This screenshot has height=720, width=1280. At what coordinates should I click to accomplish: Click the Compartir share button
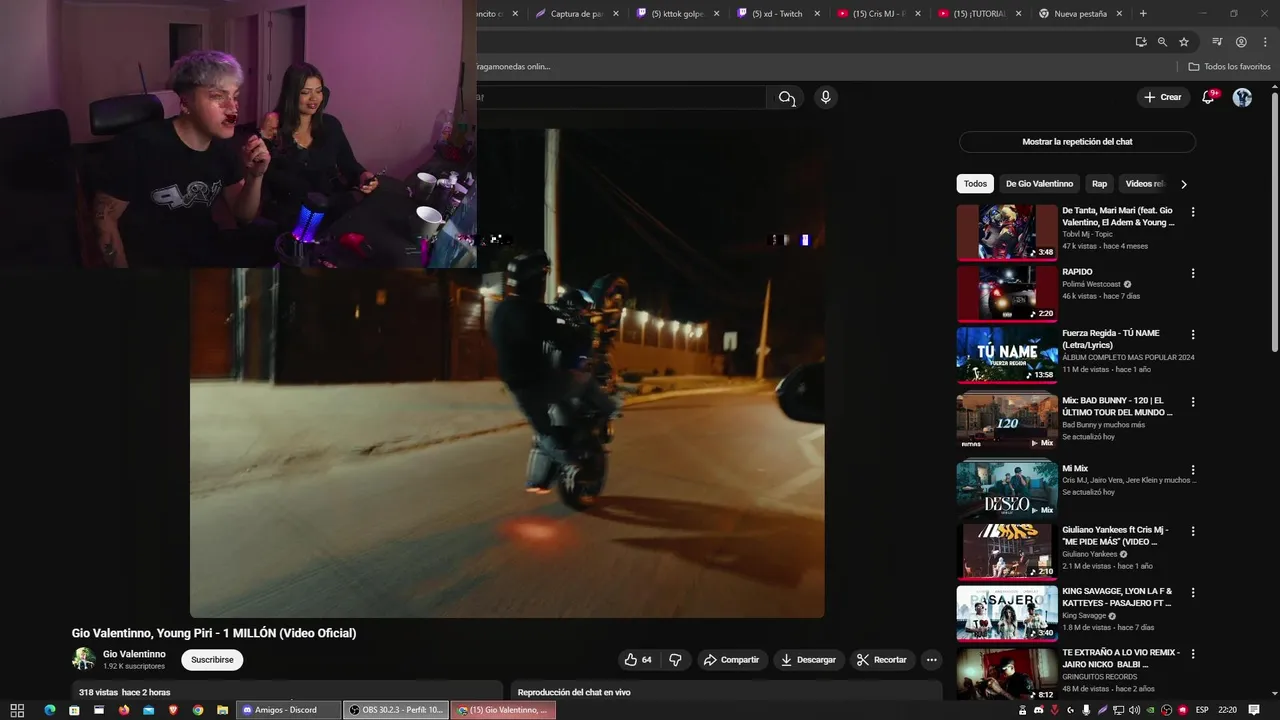click(731, 660)
